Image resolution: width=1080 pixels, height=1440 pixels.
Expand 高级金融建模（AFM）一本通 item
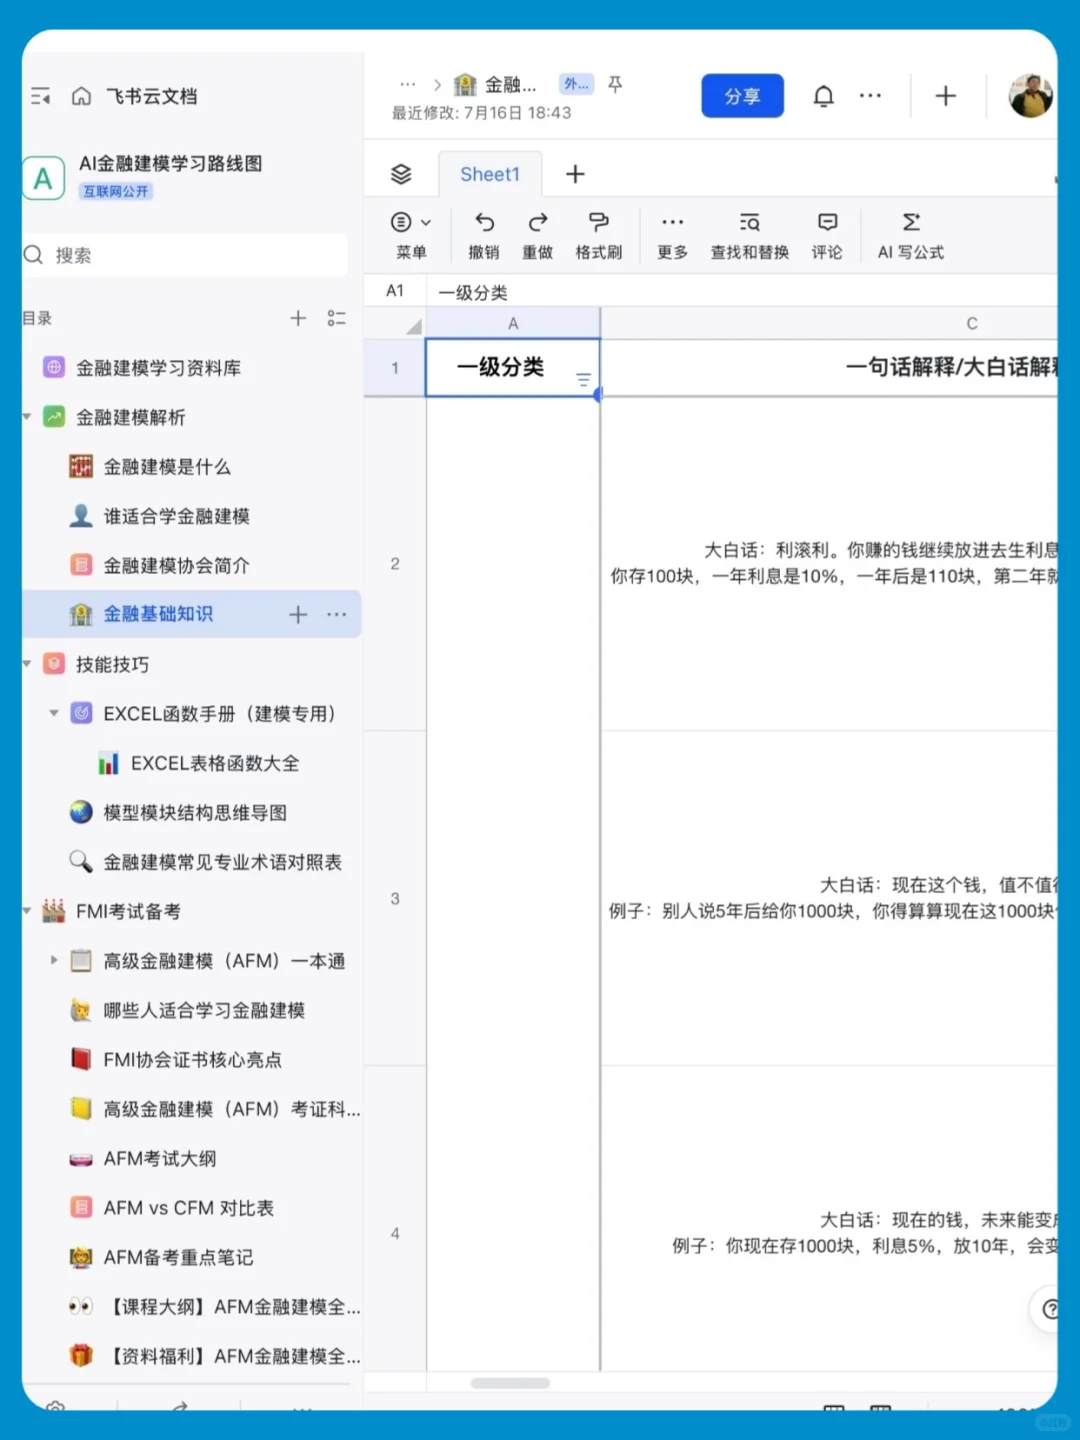pos(53,960)
